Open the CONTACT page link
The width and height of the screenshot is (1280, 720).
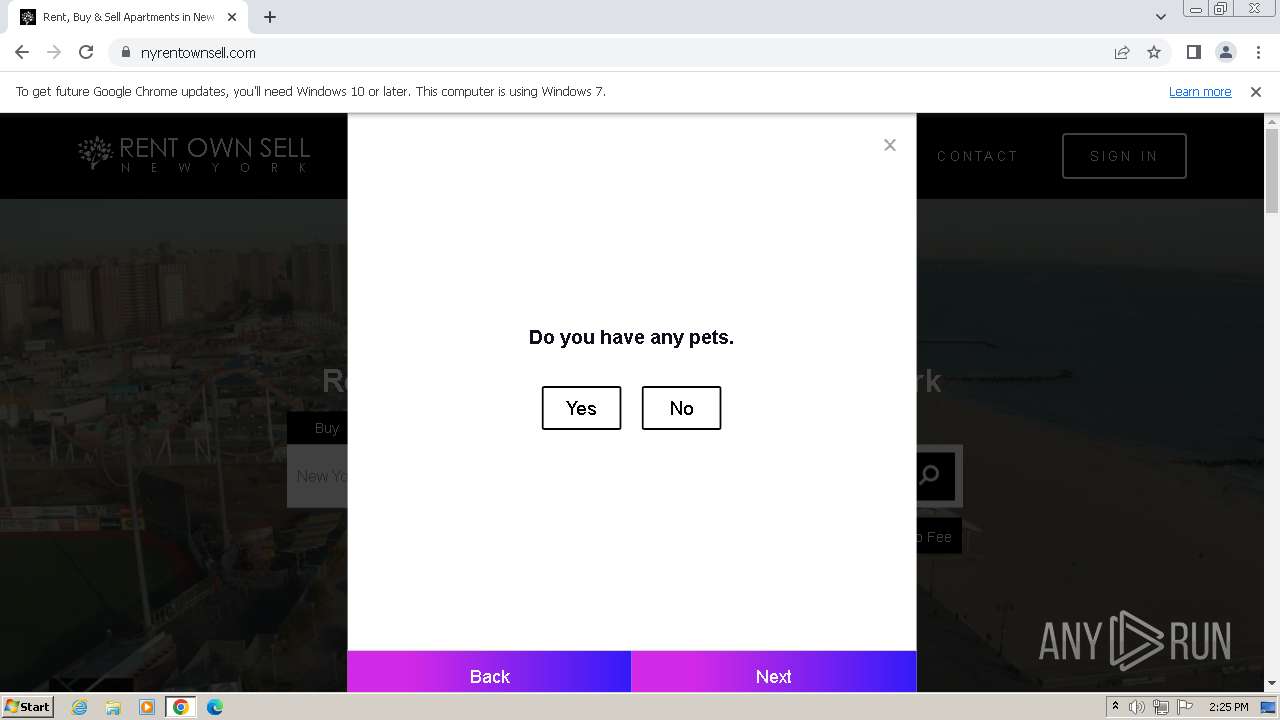pos(977,156)
